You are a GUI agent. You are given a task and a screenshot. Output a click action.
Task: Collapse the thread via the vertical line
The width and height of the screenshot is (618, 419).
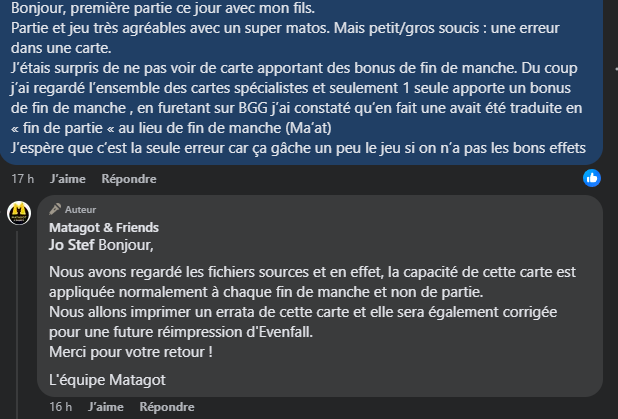tap(17, 325)
